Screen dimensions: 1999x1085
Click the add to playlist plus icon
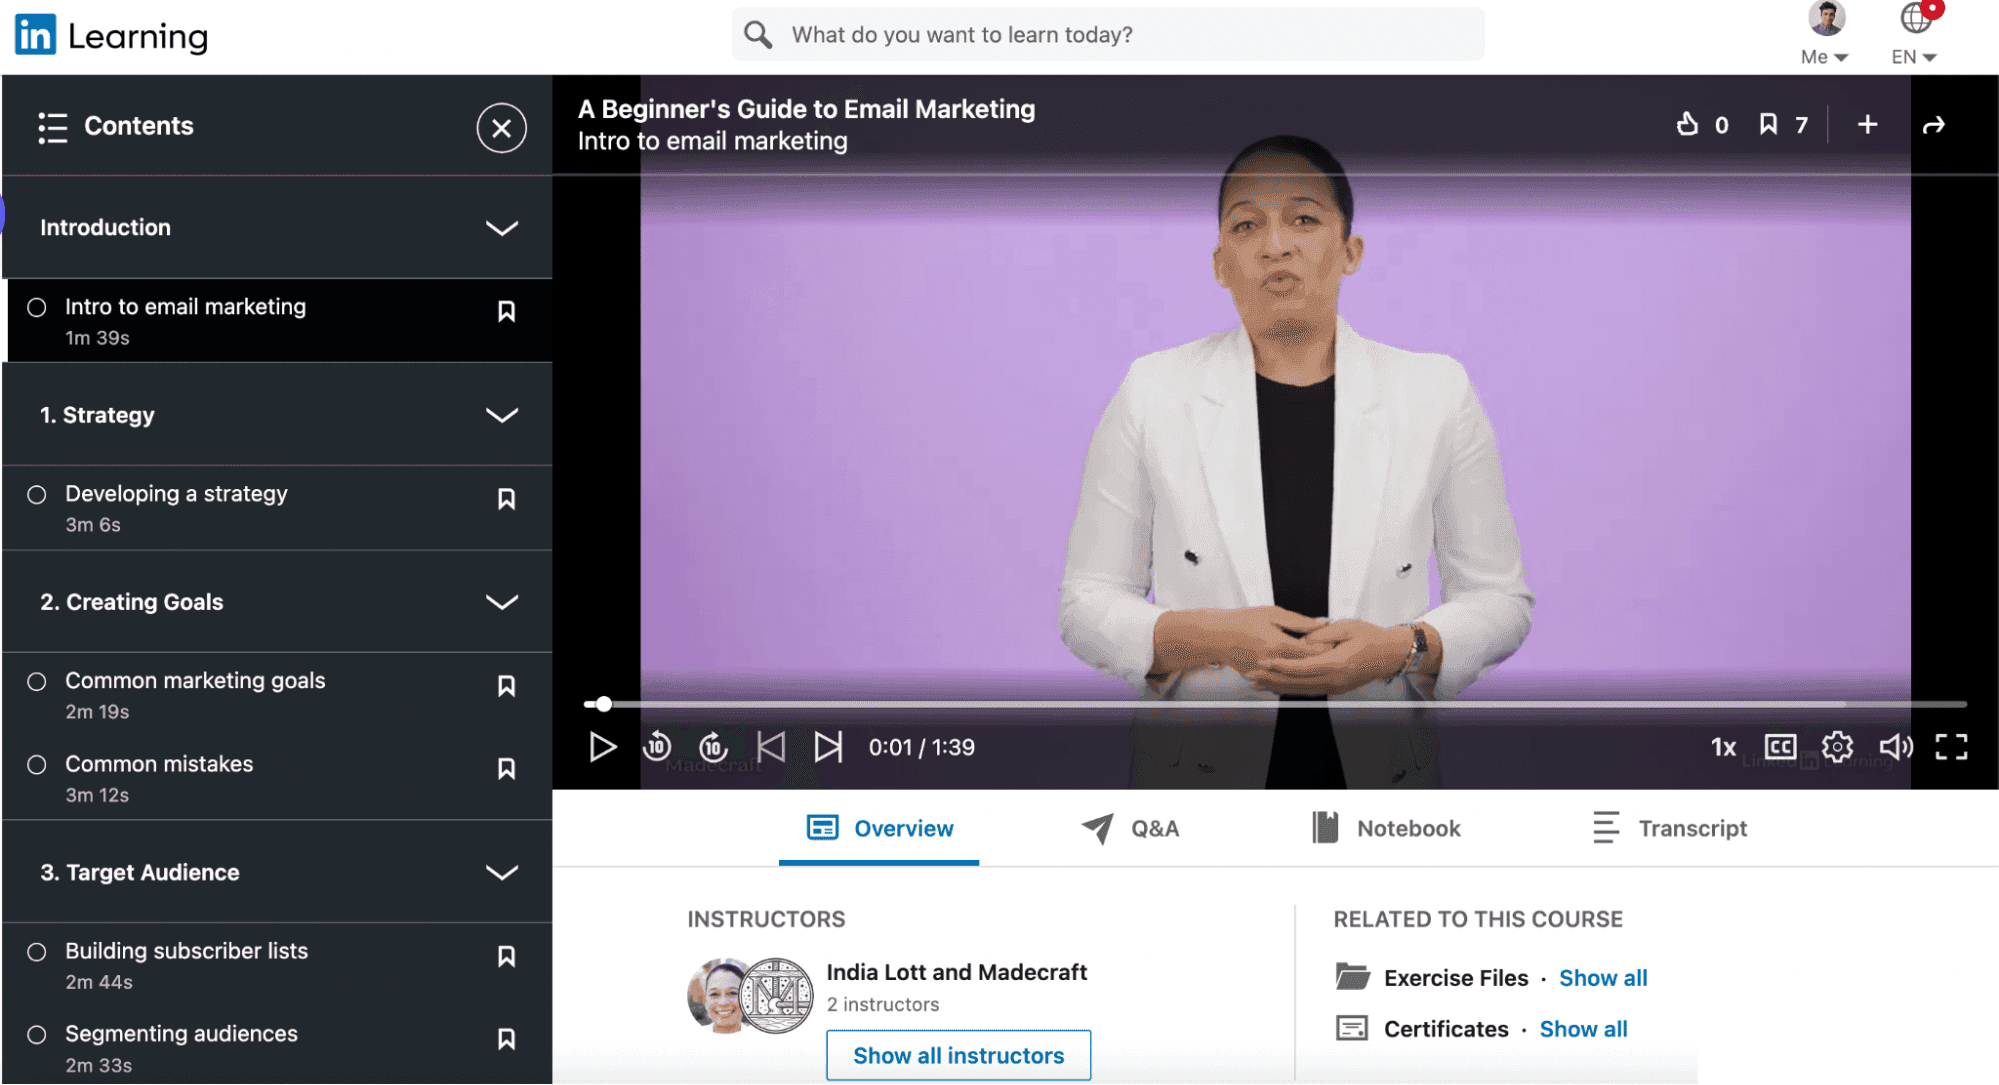(x=1868, y=126)
